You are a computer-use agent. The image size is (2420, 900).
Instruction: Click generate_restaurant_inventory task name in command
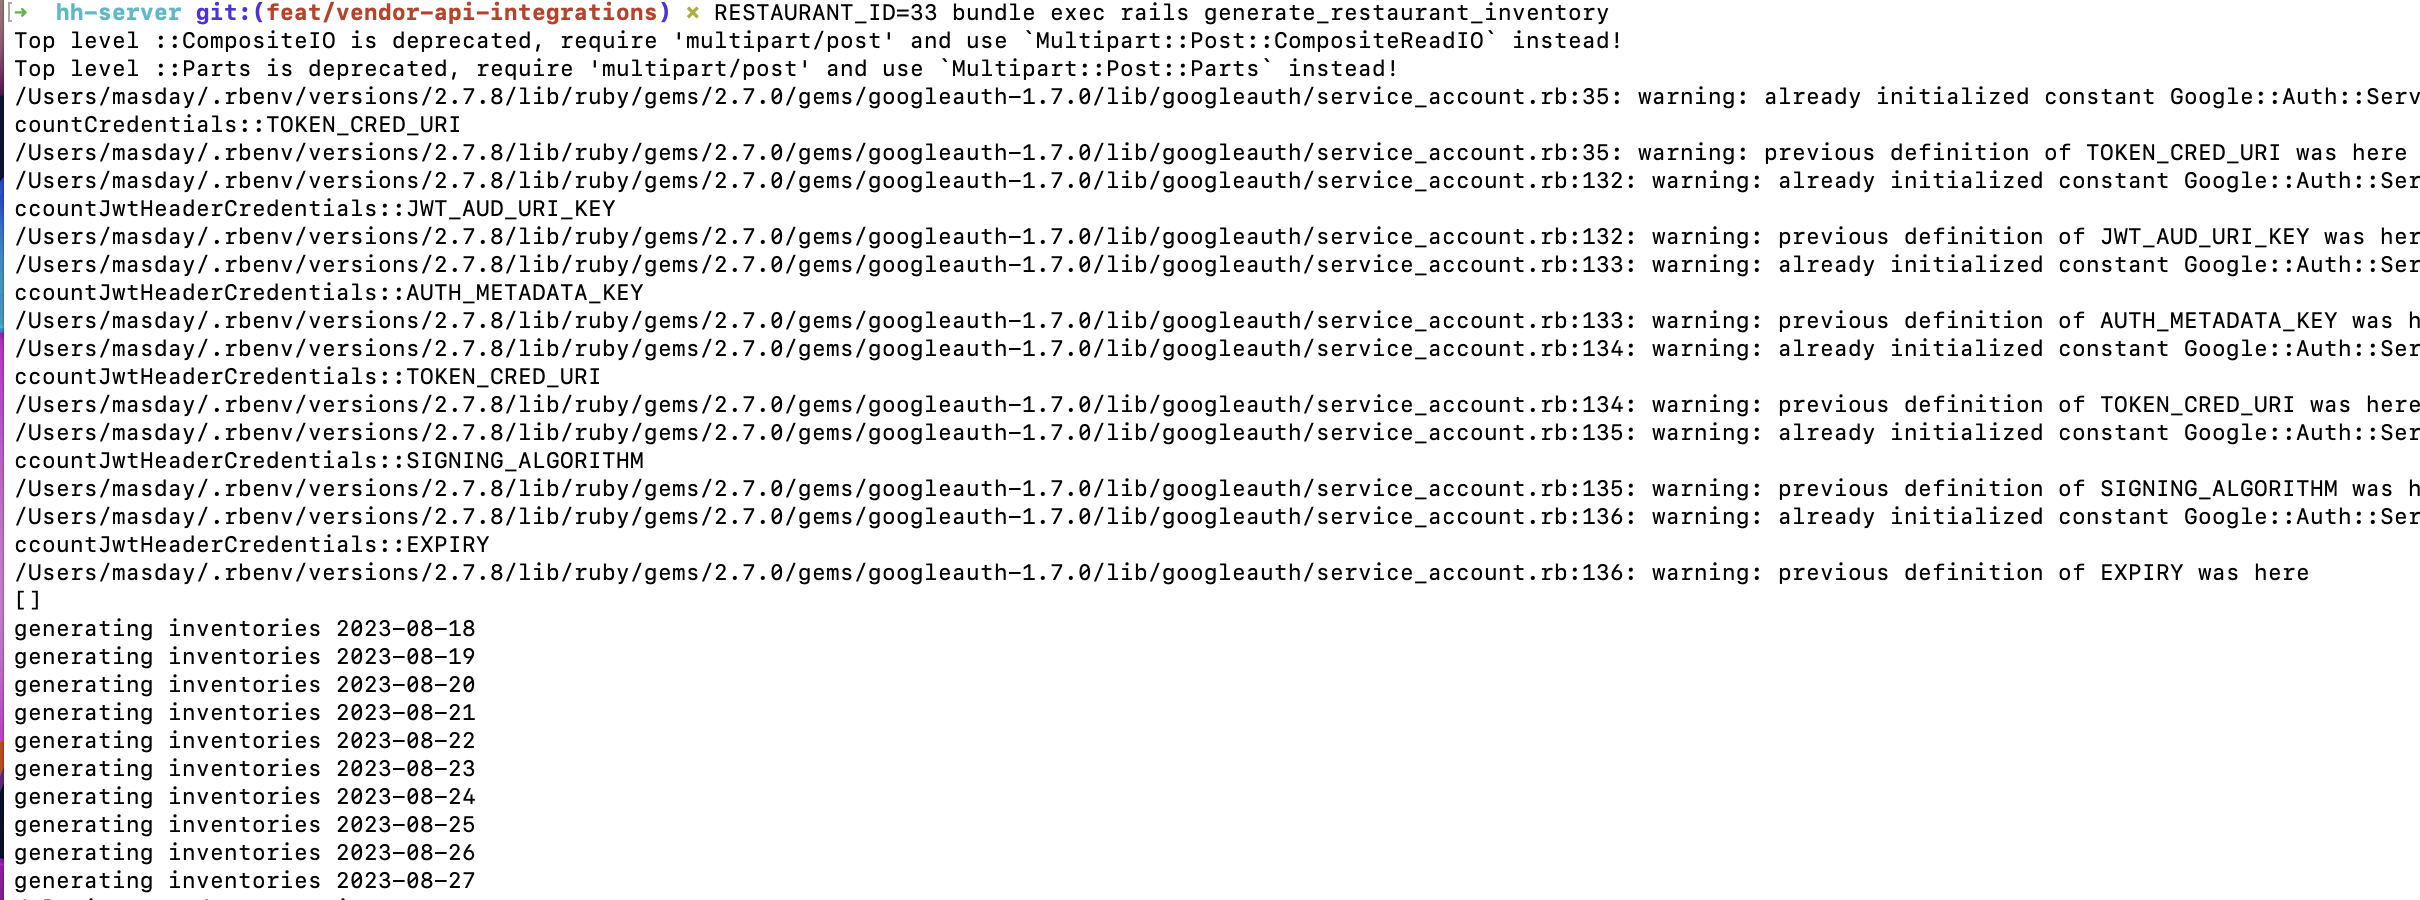pos(1405,13)
